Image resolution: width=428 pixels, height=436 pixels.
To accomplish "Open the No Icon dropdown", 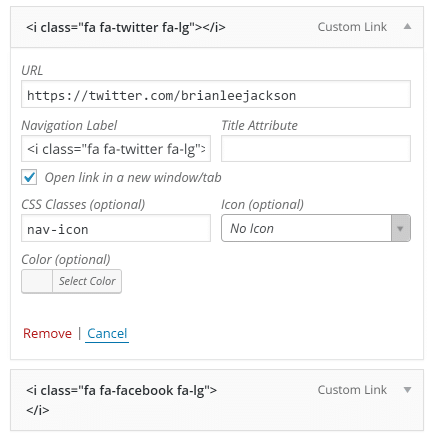I will coord(316,228).
